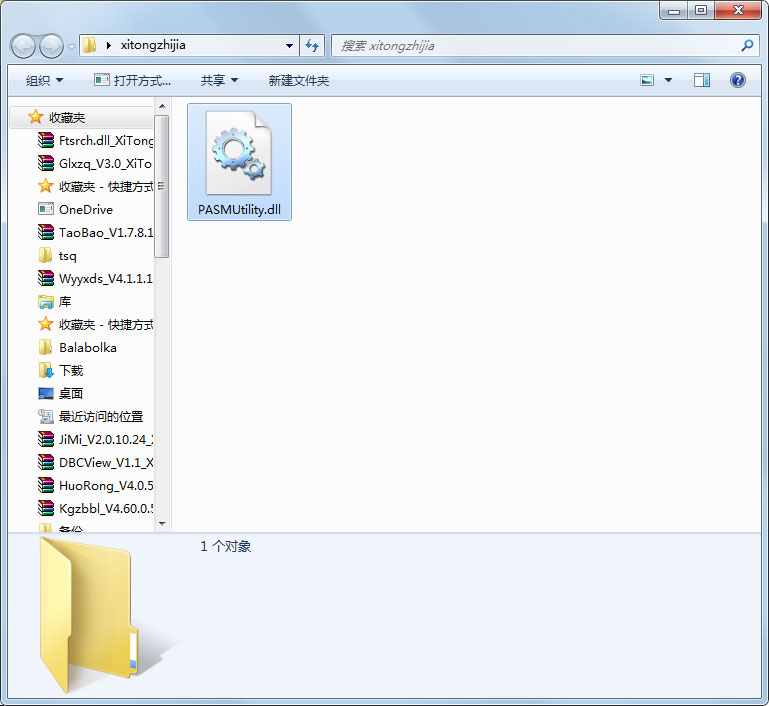Open the 组织 dropdown menu
Viewport: 769px width, 706px height.
44,80
